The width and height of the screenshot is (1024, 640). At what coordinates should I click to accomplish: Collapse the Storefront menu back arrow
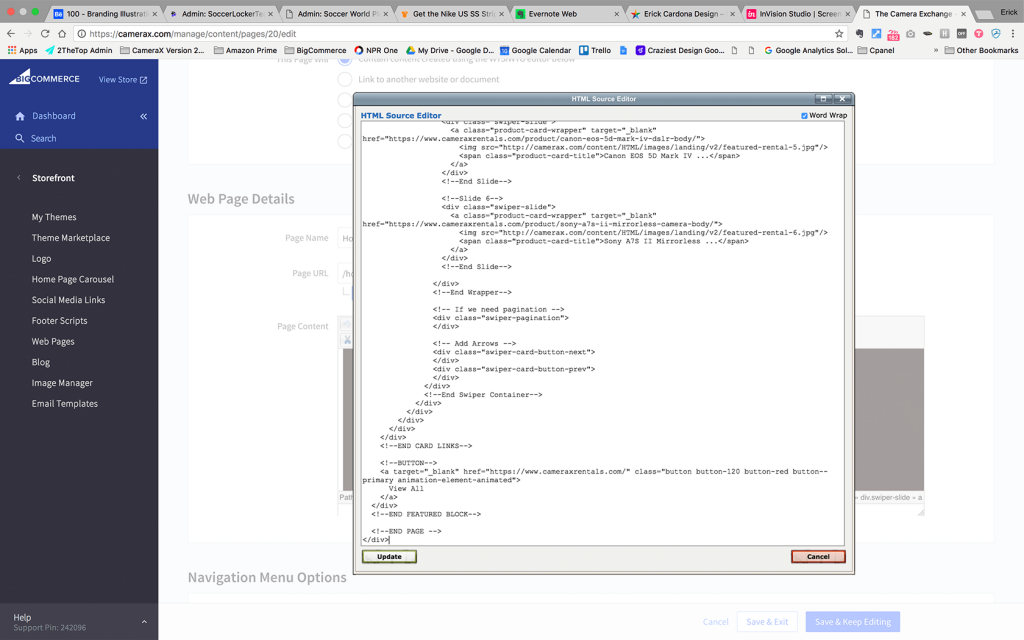(x=18, y=178)
